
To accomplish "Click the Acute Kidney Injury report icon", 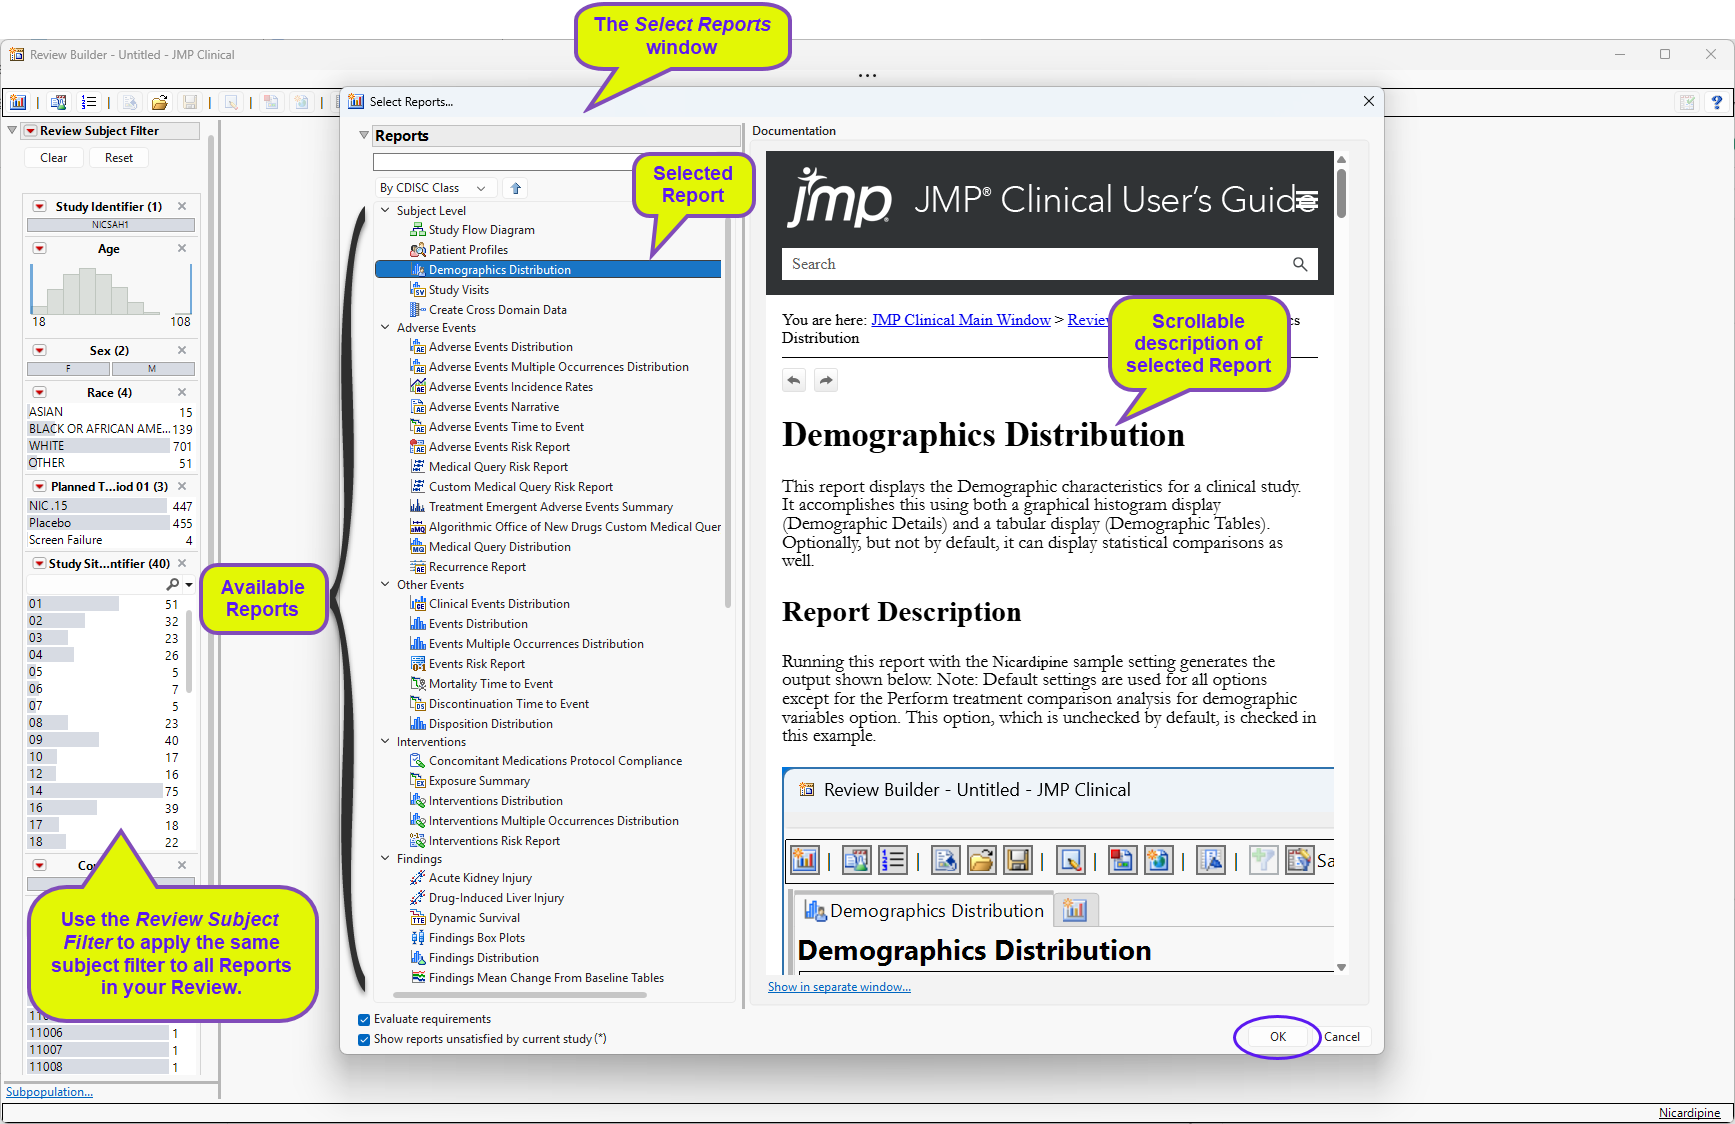I will pyautogui.click(x=418, y=878).
